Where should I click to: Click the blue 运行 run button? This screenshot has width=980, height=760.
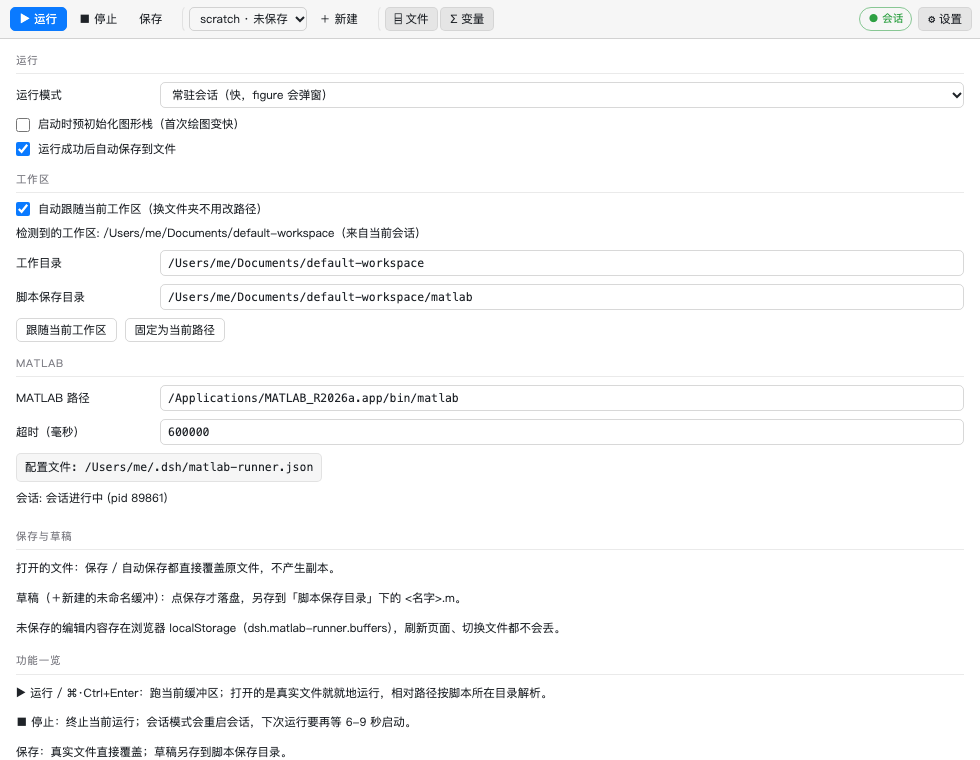click(x=38, y=19)
